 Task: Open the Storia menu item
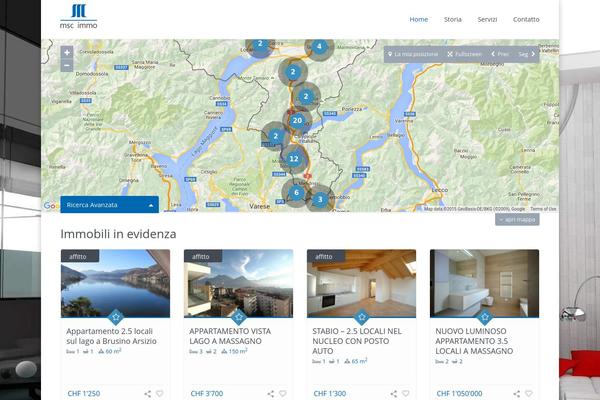click(453, 20)
